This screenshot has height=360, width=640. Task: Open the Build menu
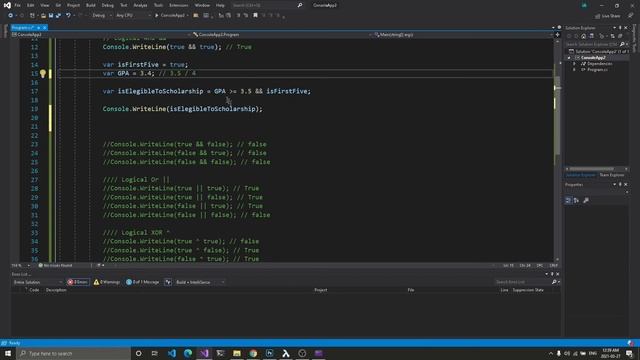pyautogui.click(x=91, y=5)
